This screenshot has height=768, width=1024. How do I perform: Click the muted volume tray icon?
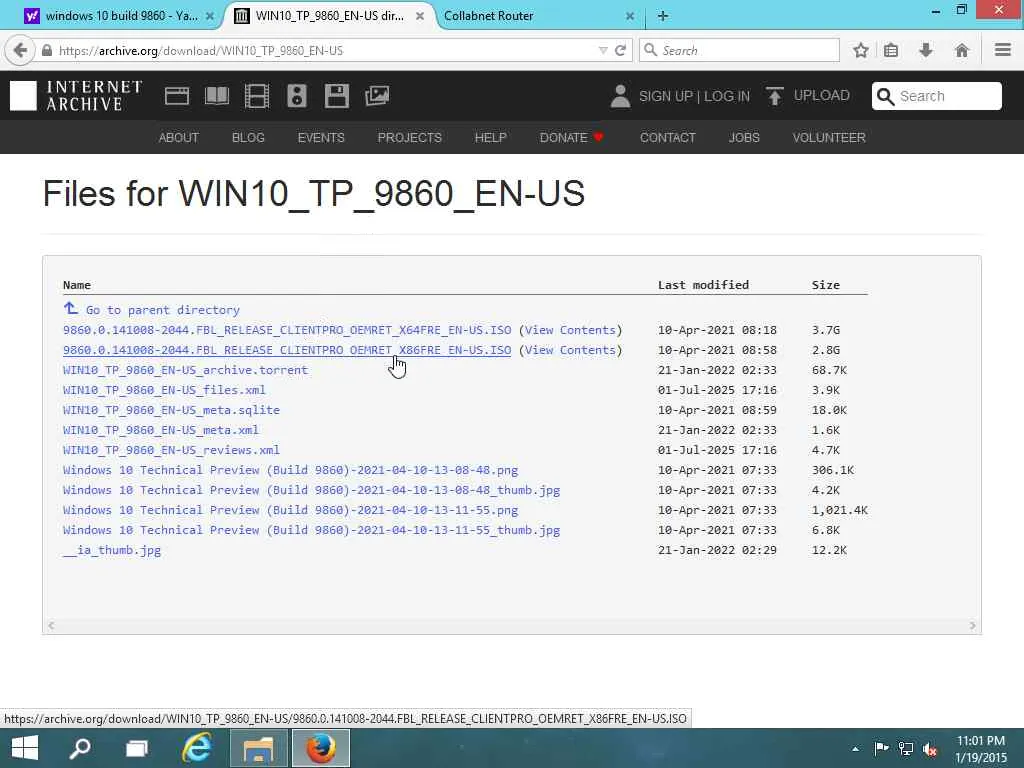pyautogui.click(x=930, y=749)
